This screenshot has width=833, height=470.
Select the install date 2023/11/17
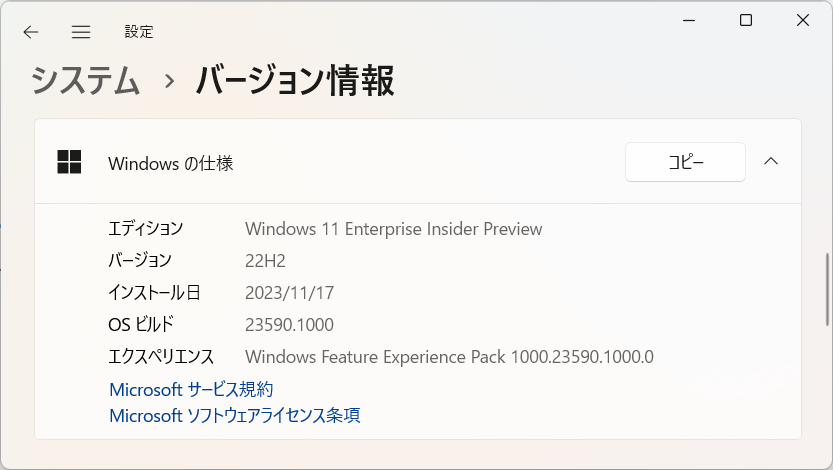[x=290, y=293]
